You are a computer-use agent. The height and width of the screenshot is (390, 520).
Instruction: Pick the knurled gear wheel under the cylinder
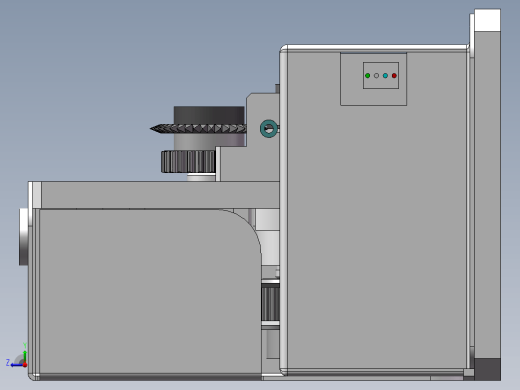(x=188, y=162)
